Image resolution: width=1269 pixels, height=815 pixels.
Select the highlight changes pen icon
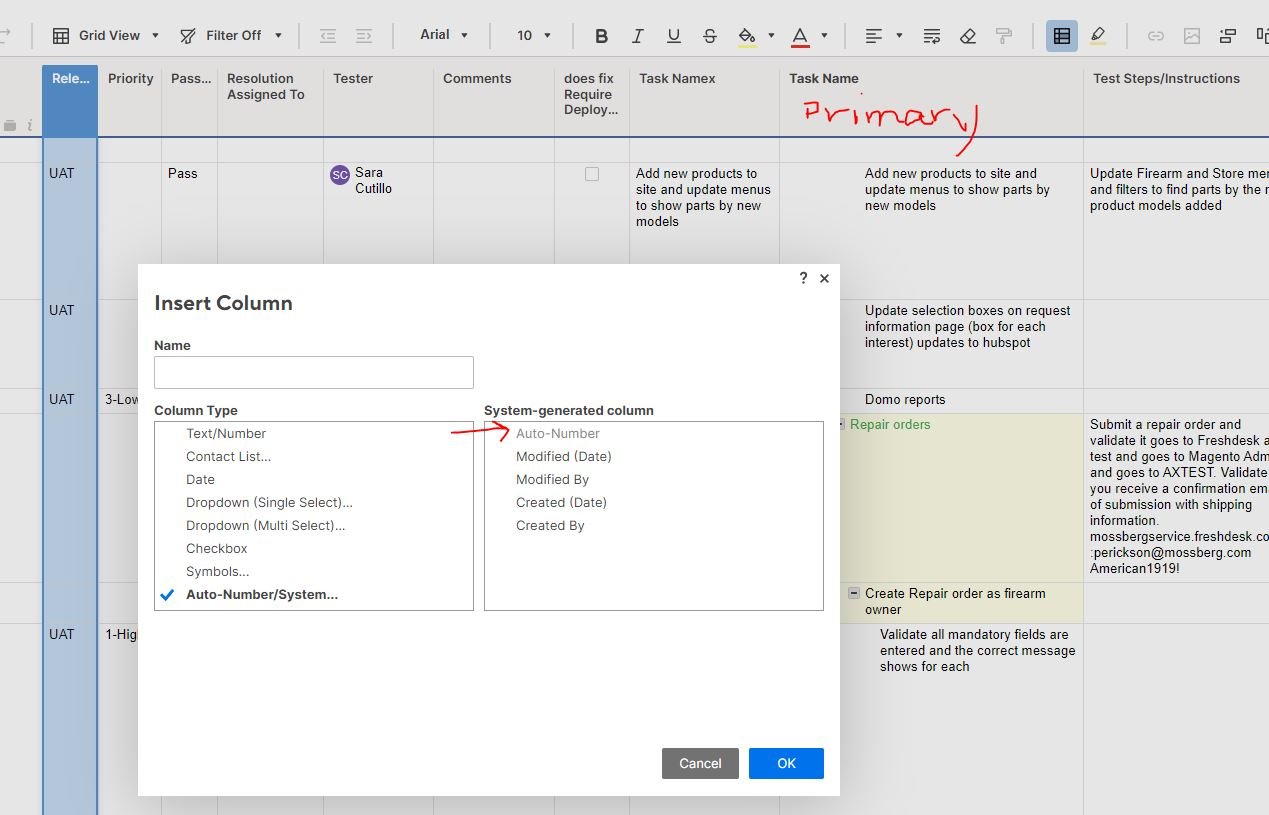1097,35
